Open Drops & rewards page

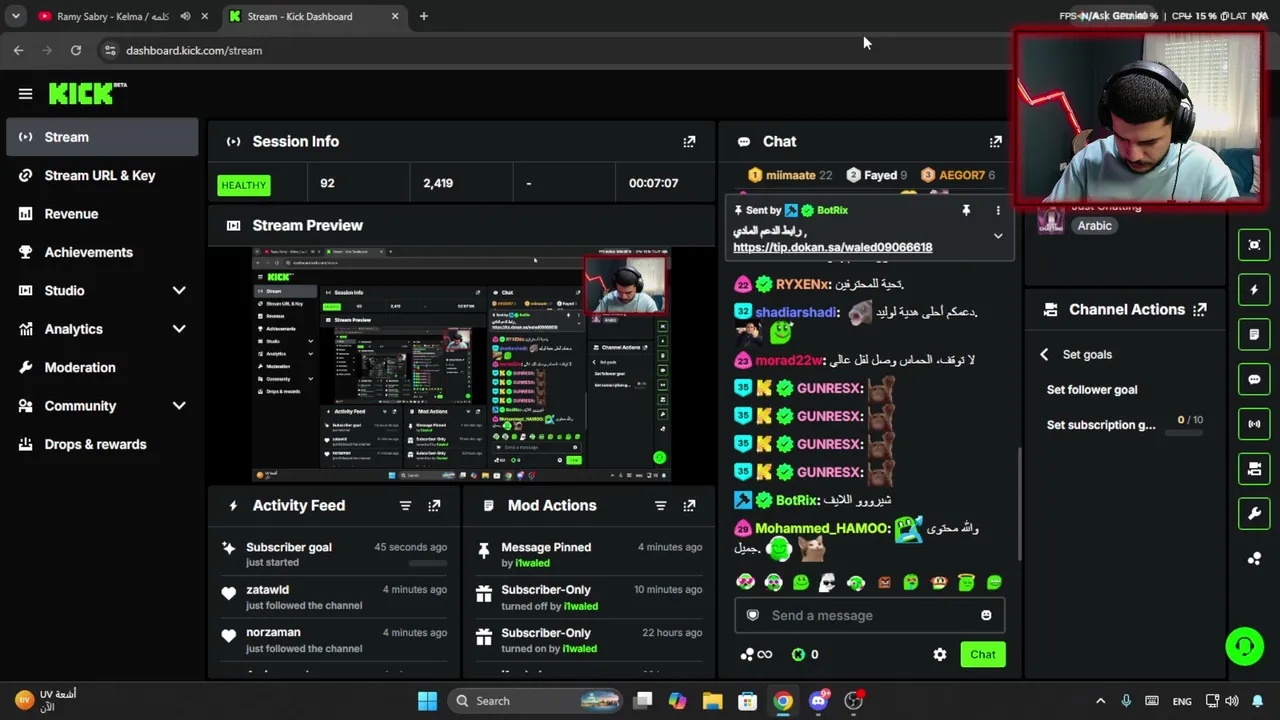(x=102, y=445)
